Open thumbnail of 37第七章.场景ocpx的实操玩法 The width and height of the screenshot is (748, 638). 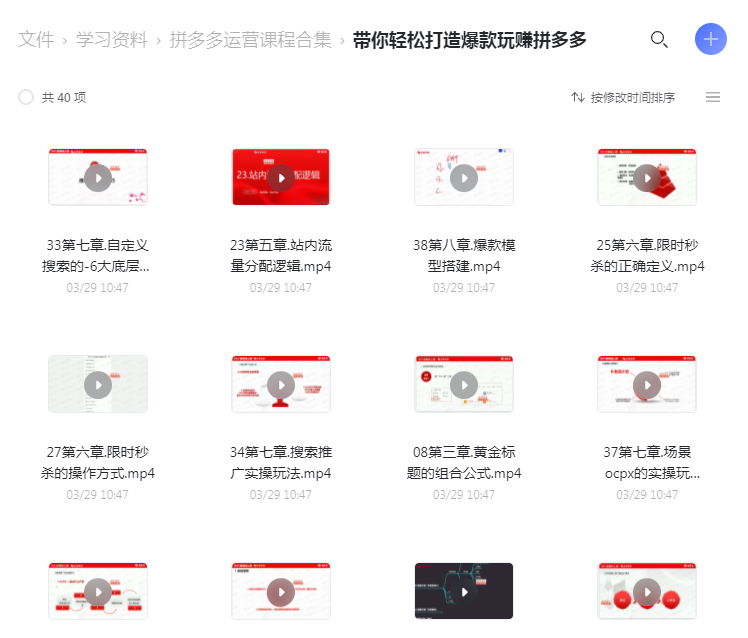[x=647, y=385]
